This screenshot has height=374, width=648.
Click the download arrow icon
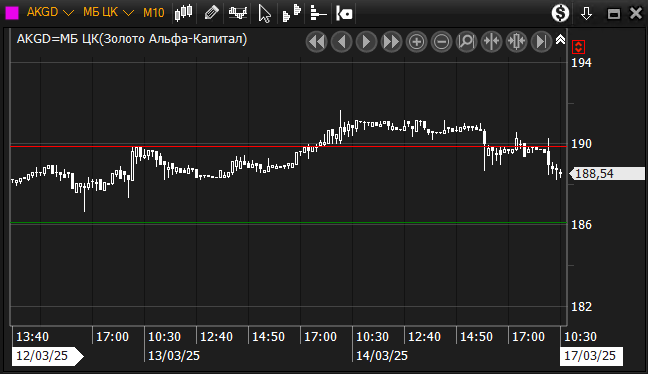[x=586, y=13]
